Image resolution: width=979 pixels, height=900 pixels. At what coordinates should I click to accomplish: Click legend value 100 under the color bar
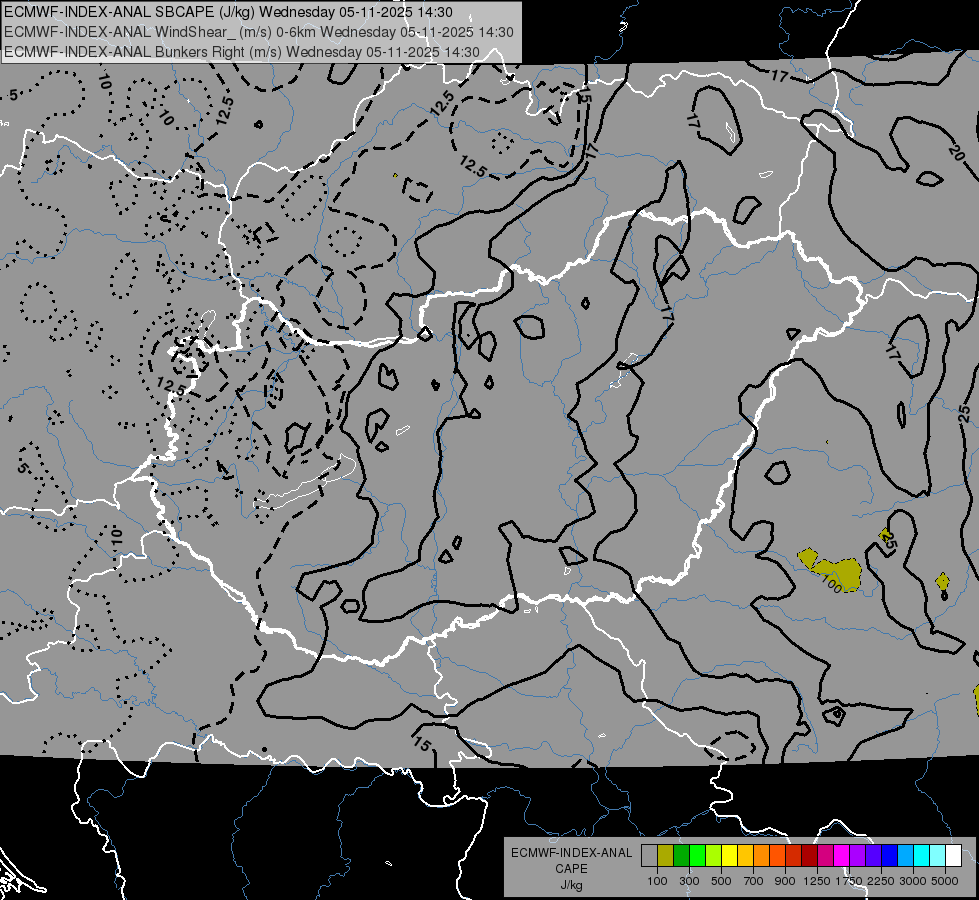pos(657,881)
